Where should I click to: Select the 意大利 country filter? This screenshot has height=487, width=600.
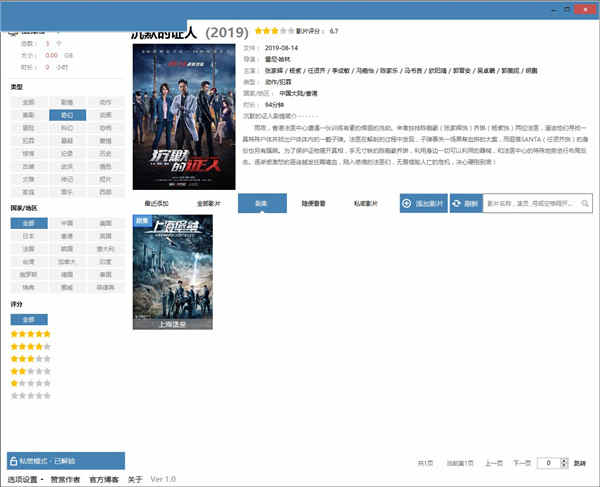click(x=106, y=249)
